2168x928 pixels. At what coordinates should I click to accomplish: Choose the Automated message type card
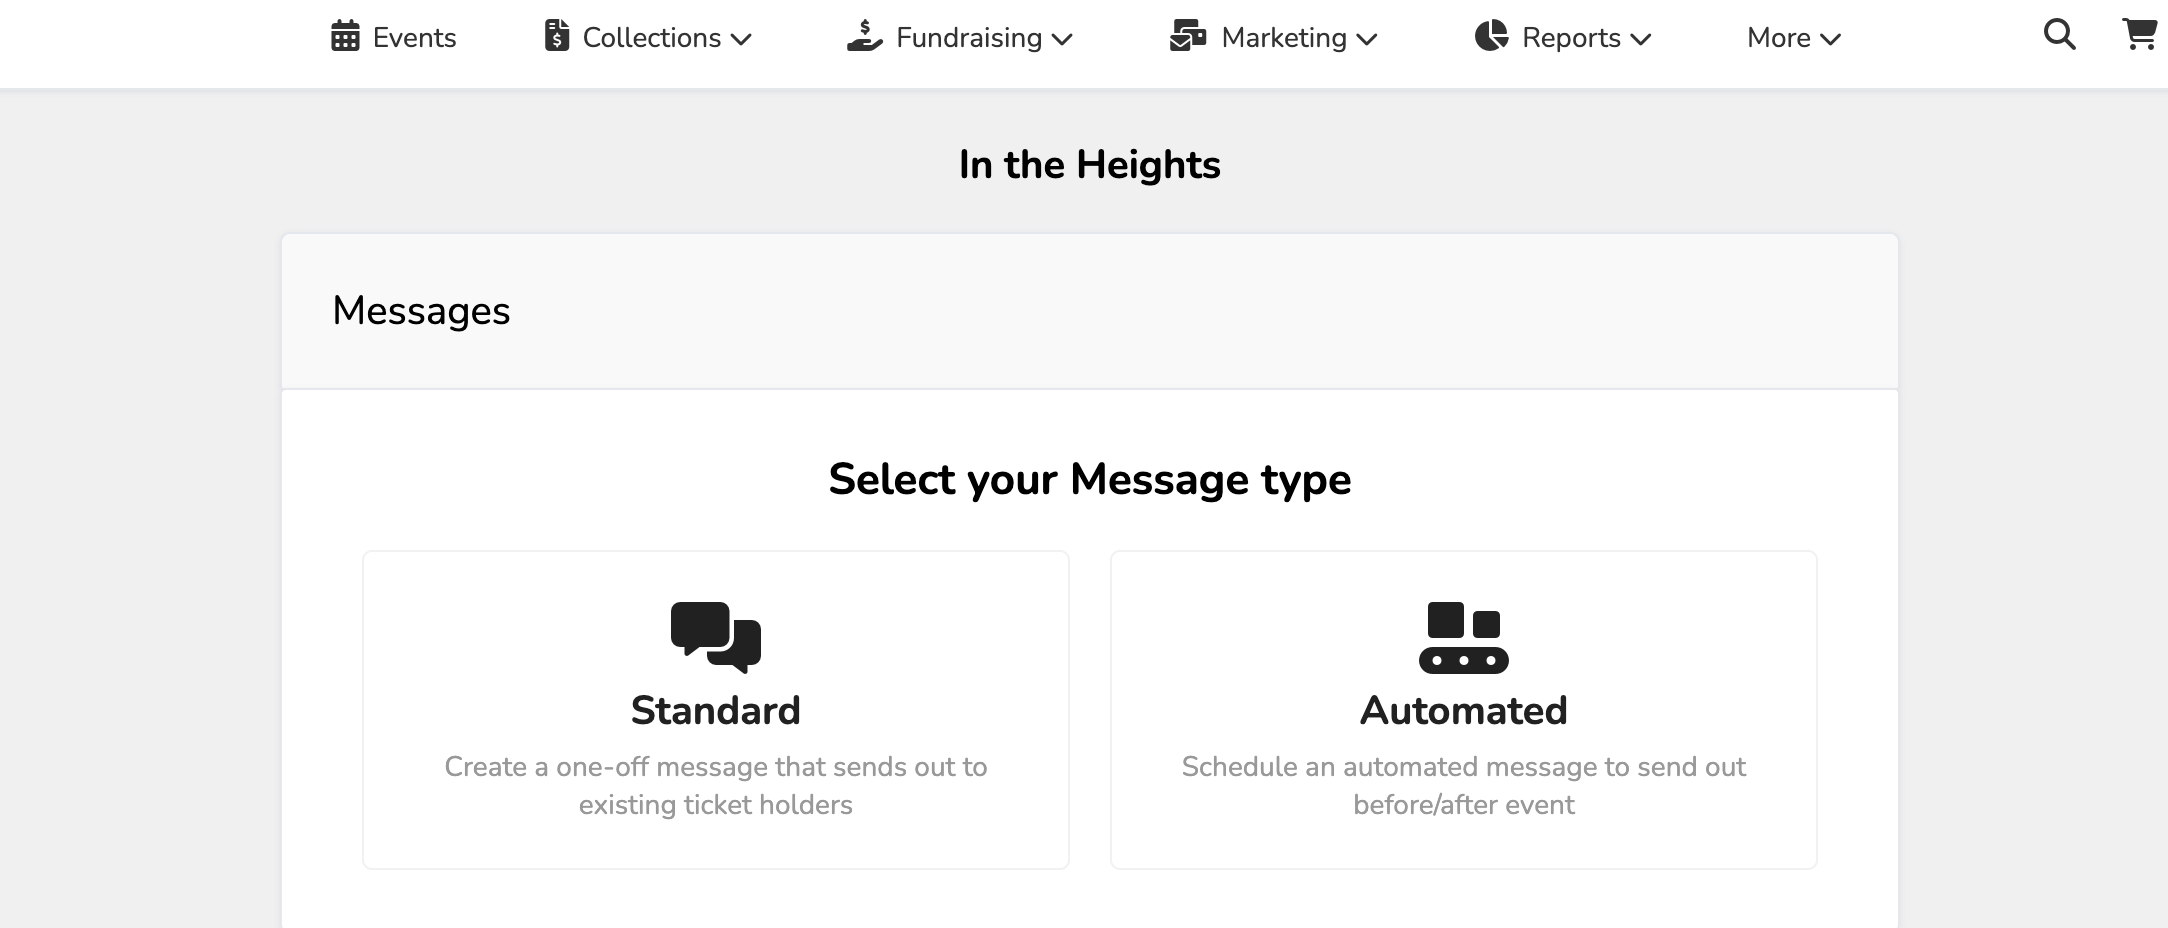pos(1464,710)
